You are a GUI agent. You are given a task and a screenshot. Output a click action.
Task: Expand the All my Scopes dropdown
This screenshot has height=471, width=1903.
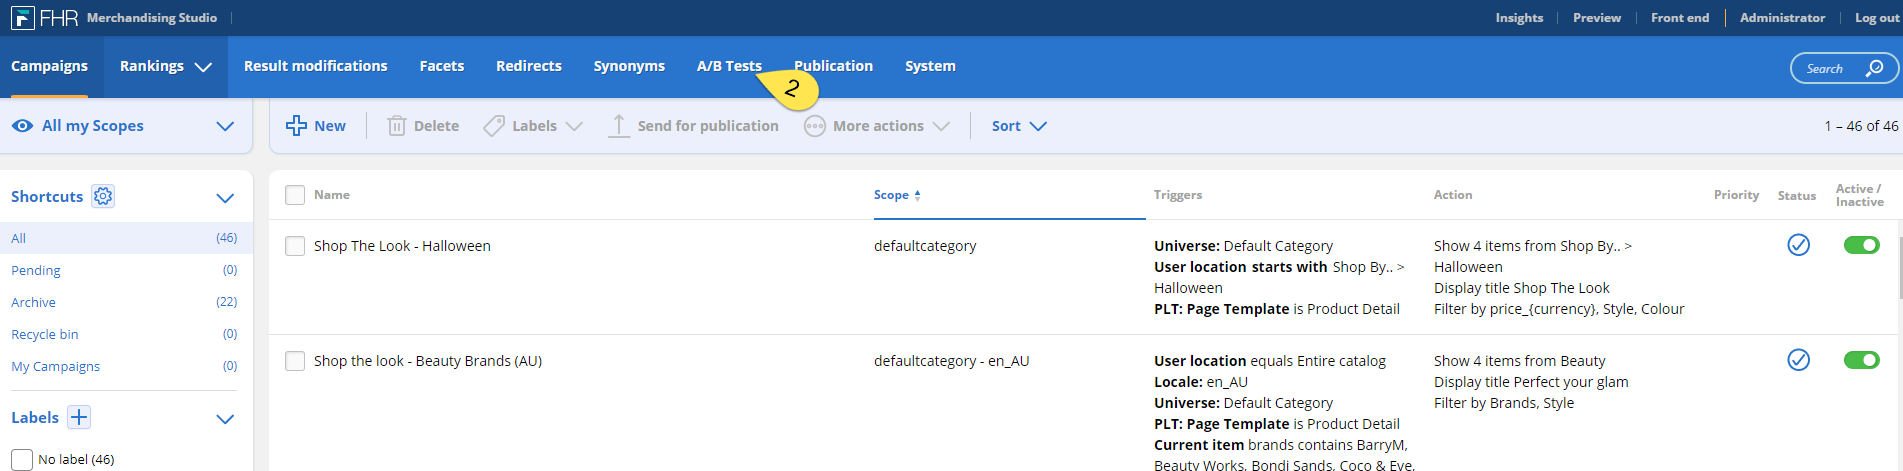[x=225, y=126]
